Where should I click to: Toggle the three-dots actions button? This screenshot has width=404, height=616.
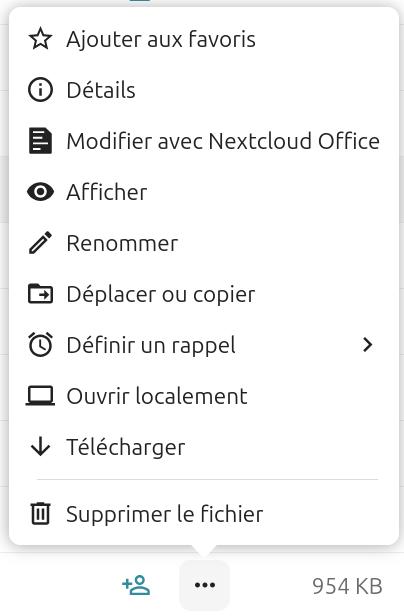(x=204, y=585)
